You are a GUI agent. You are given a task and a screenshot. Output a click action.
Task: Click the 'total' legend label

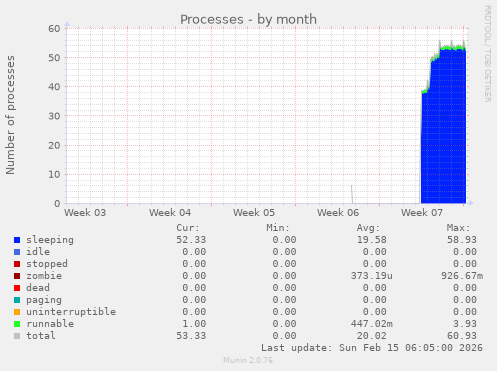tap(41, 336)
